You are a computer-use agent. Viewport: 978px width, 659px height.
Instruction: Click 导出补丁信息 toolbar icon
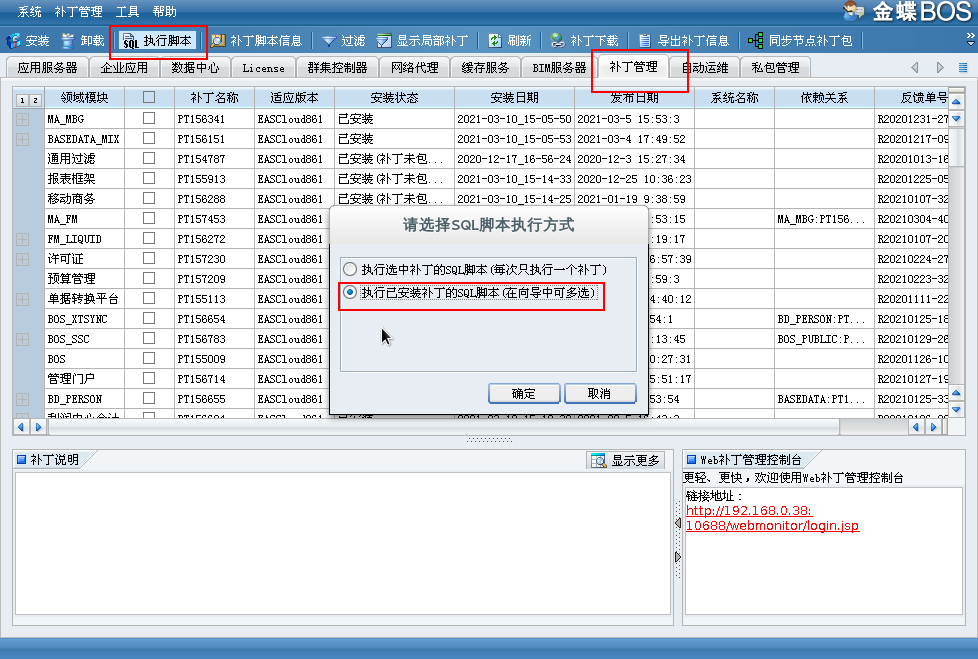pos(645,41)
